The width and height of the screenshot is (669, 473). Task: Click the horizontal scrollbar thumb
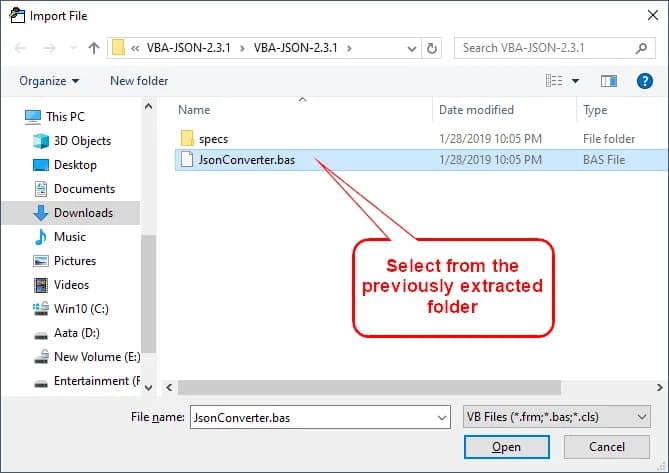coord(369,387)
